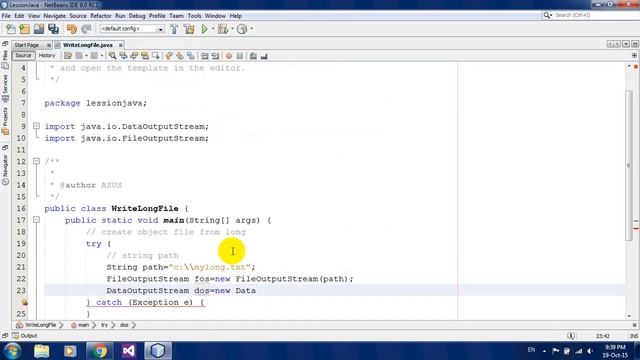Click the Comment code icon
The height and width of the screenshot is (360, 640).
[x=253, y=56]
